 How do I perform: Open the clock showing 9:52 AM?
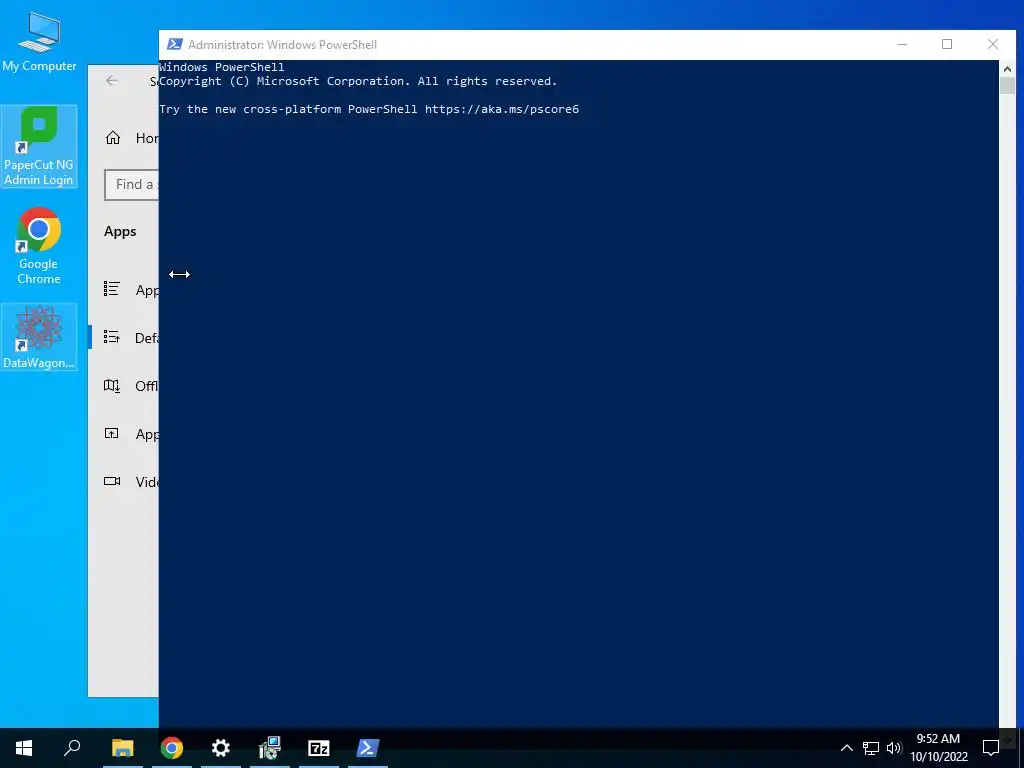(938, 748)
